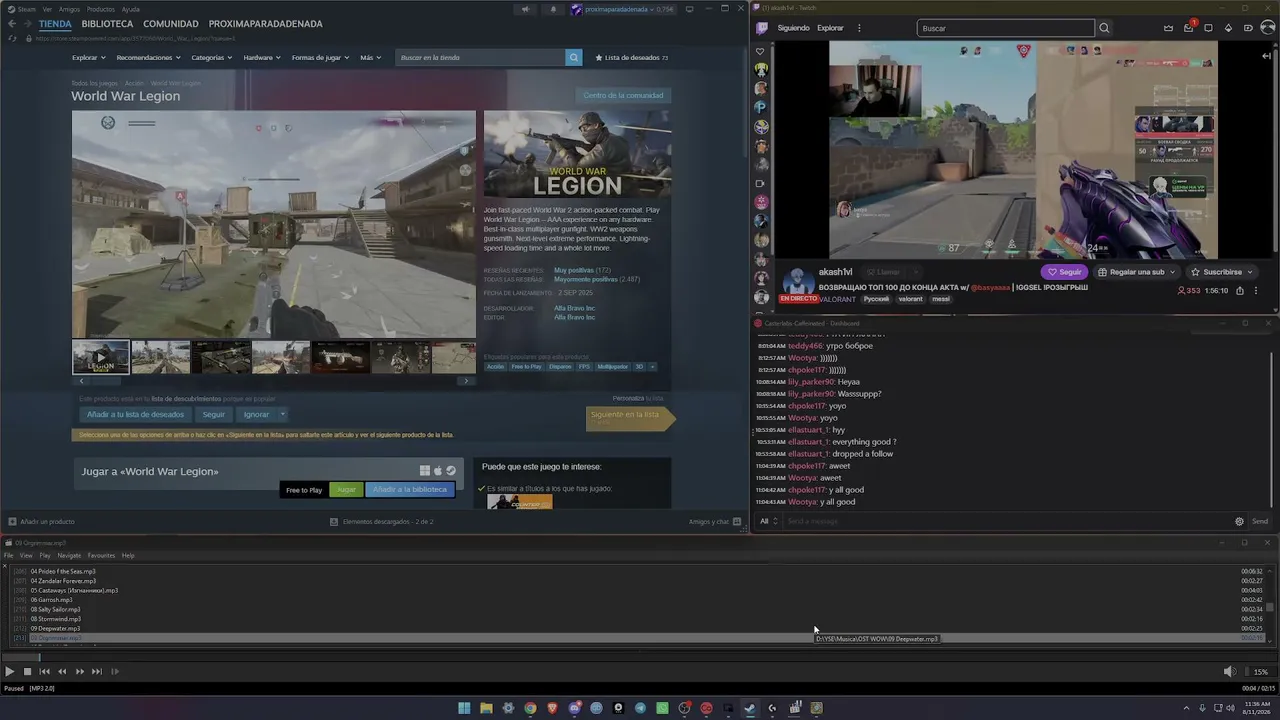Click Añadir a tu lista de deseados
The image size is (1280, 720).
[x=135, y=414]
